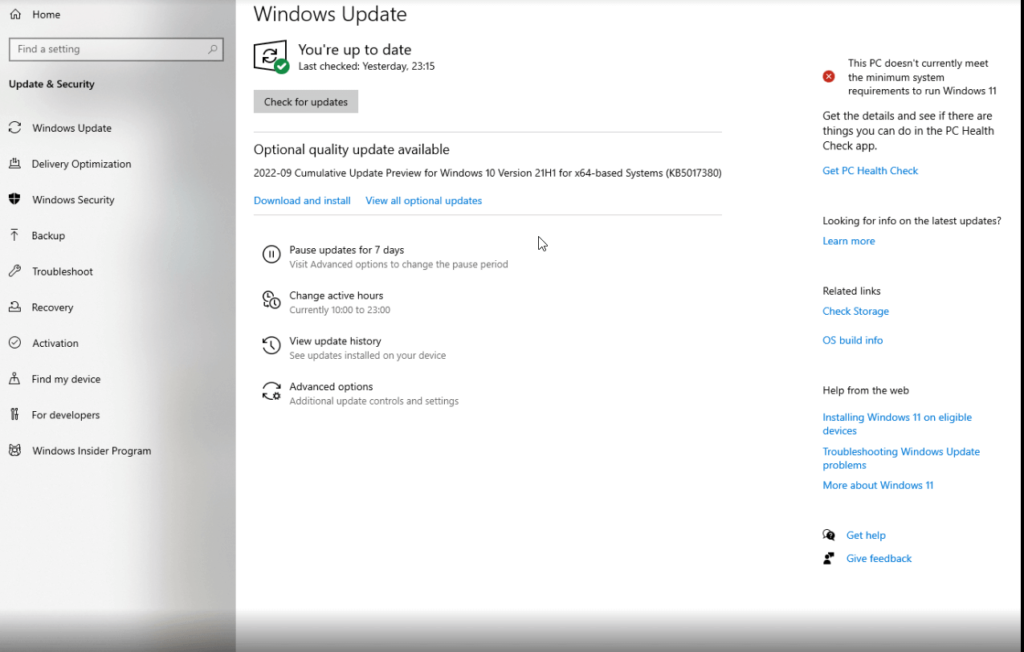
Task: Click the Backup upward arrow icon
Action: click(x=14, y=235)
